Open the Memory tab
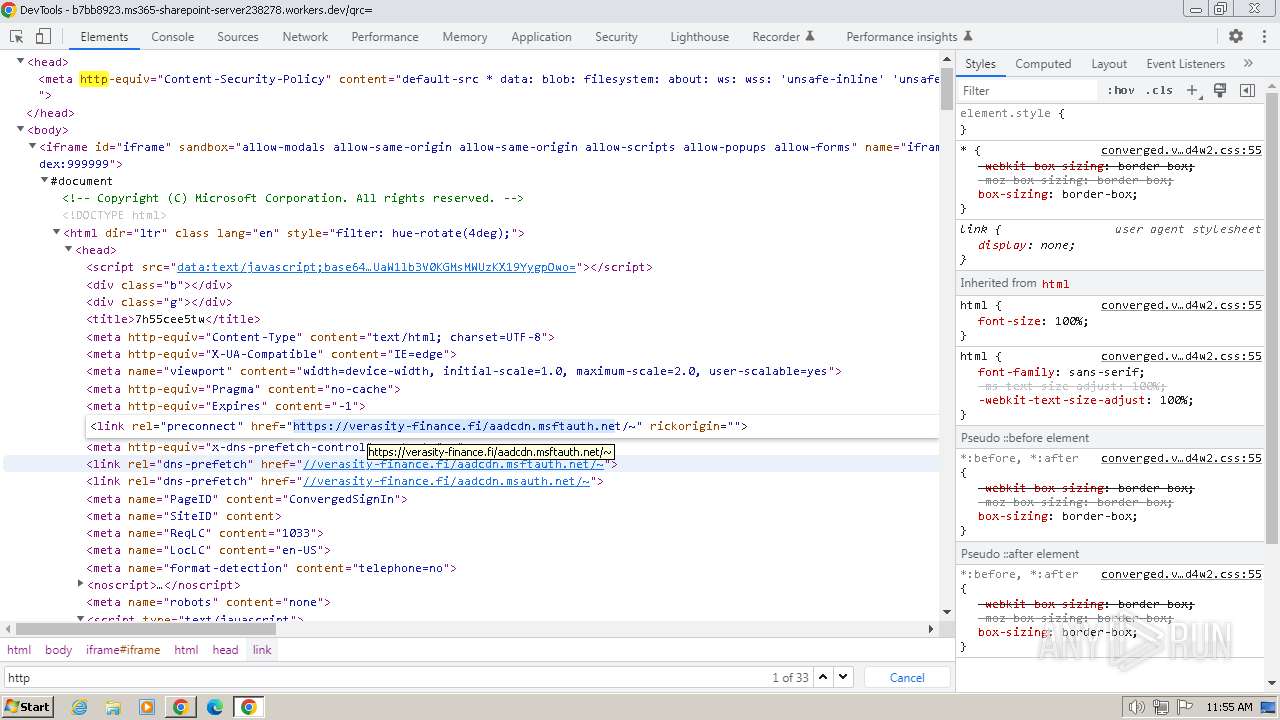Image resolution: width=1280 pixels, height=720 pixels. coord(465,36)
